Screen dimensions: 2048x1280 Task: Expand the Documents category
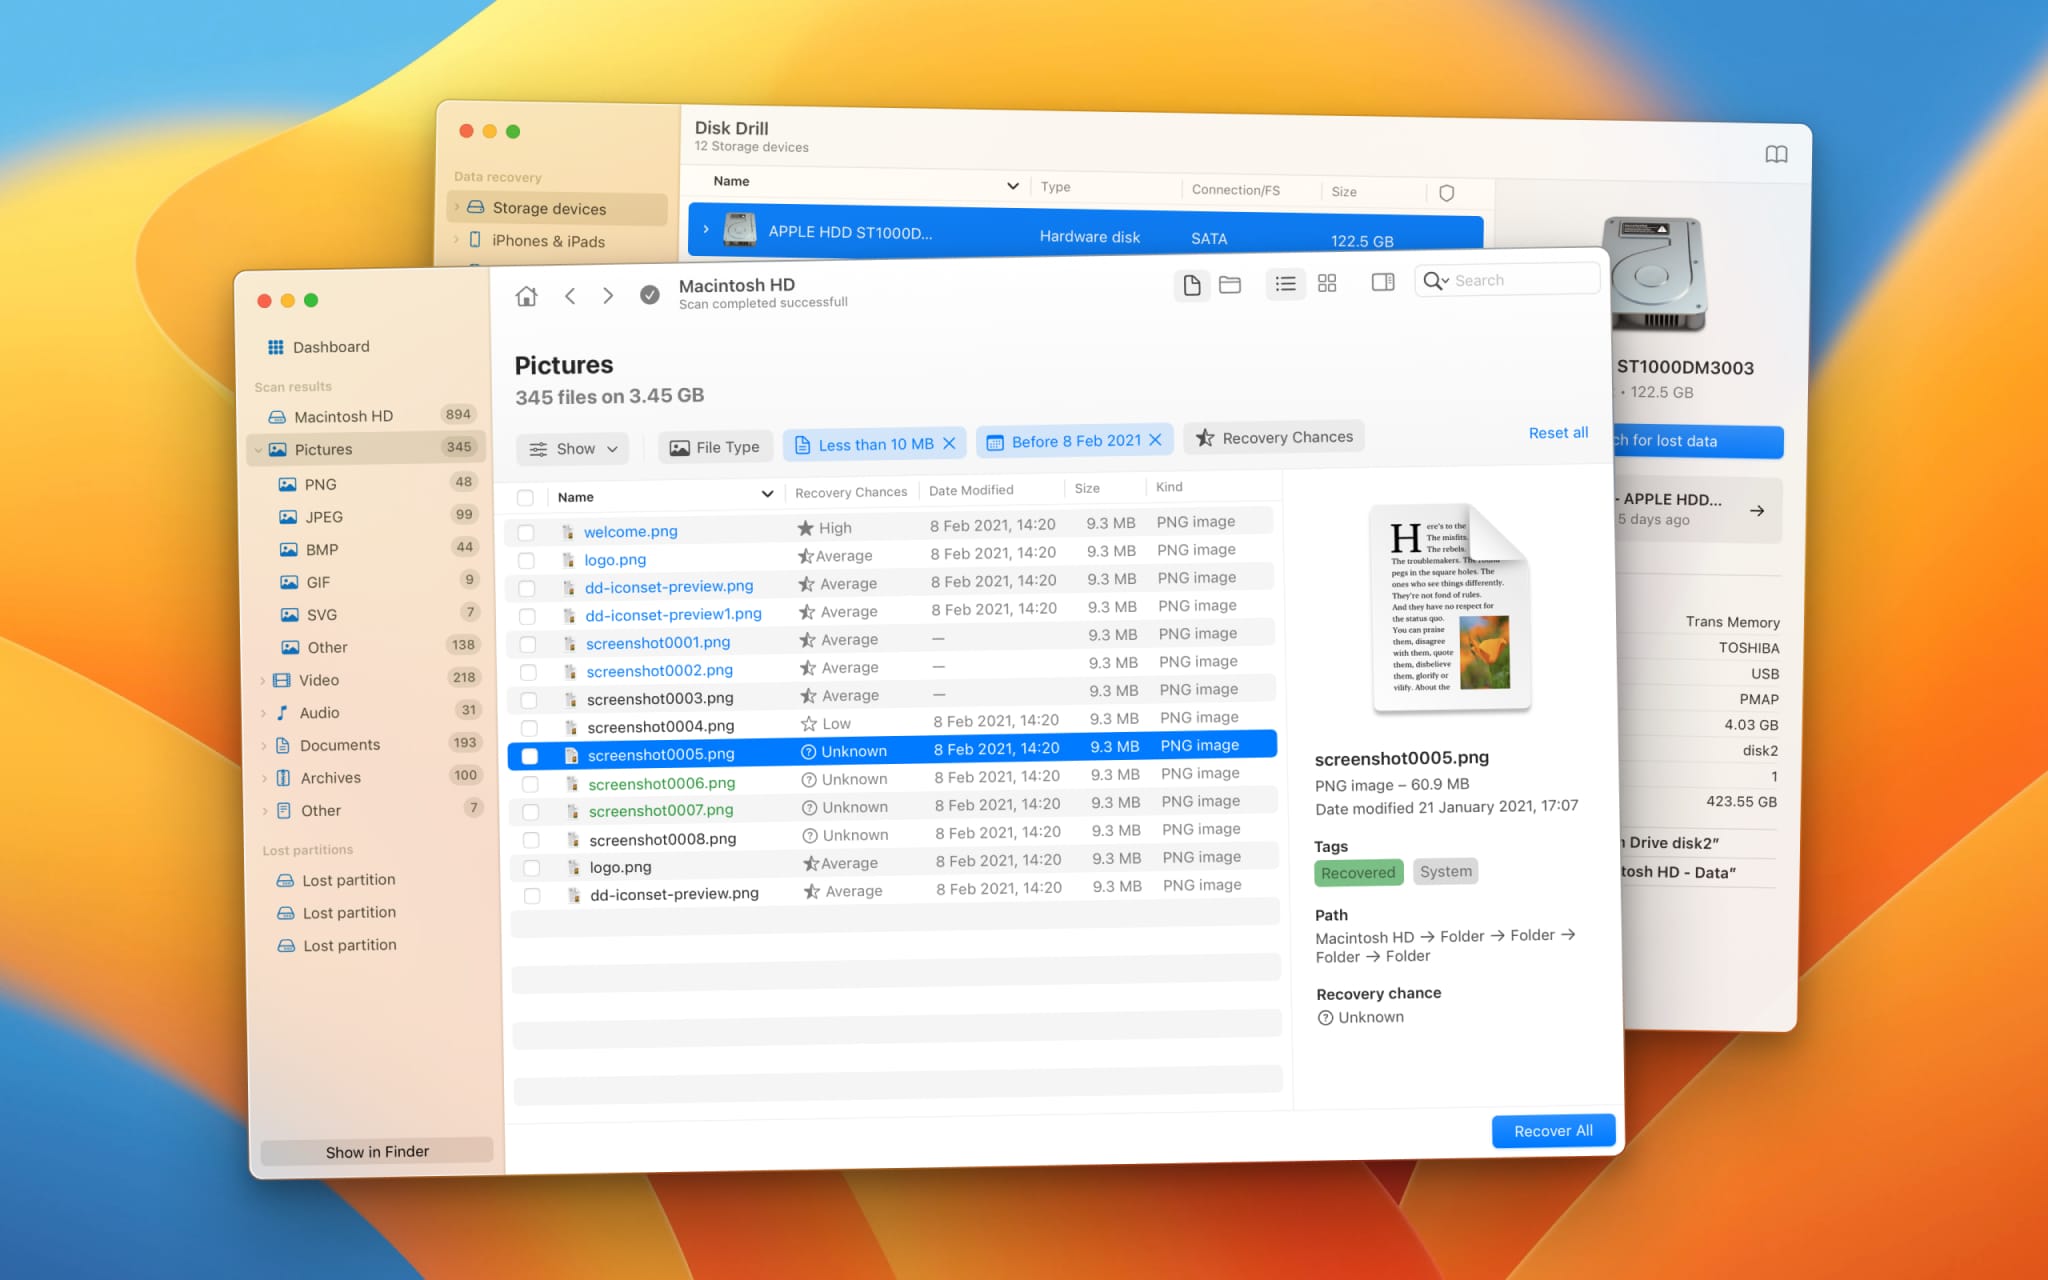pyautogui.click(x=264, y=746)
